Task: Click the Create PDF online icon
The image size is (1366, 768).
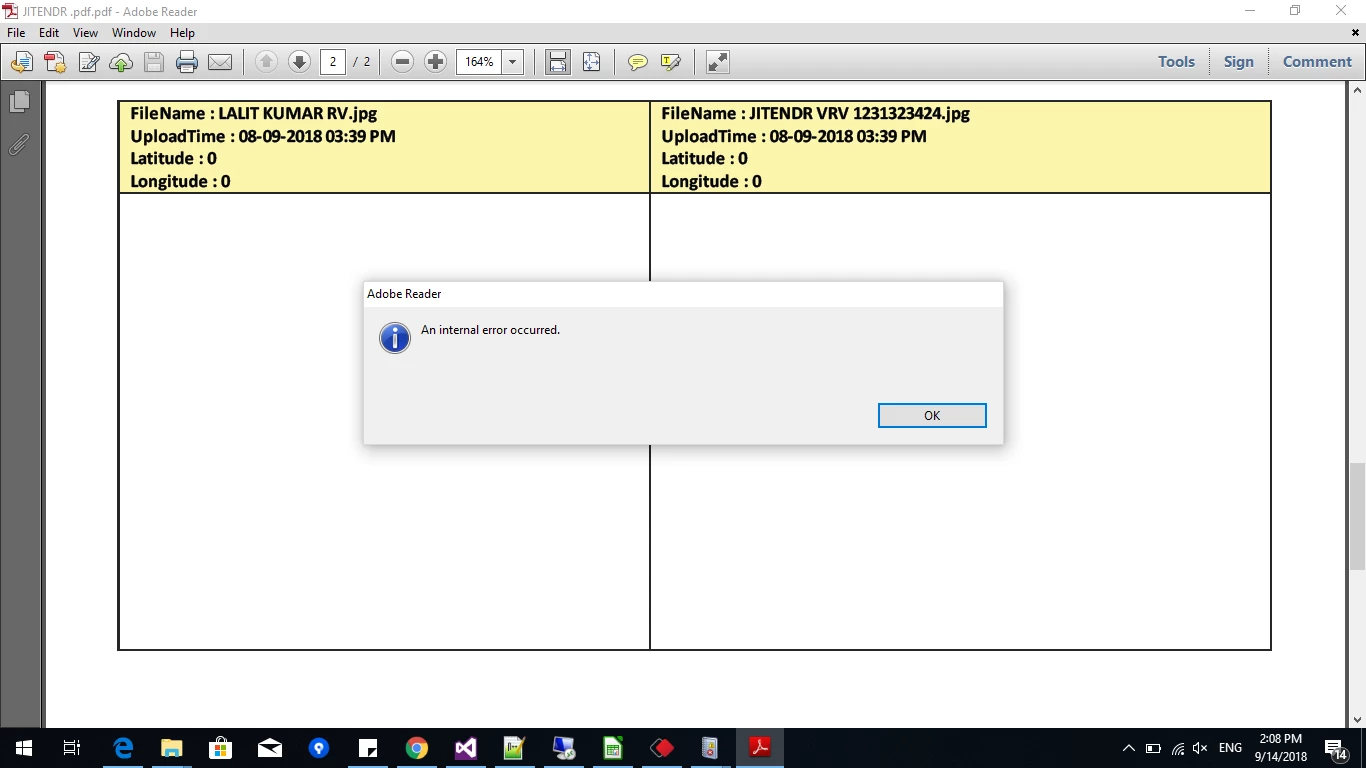Action: coord(55,62)
